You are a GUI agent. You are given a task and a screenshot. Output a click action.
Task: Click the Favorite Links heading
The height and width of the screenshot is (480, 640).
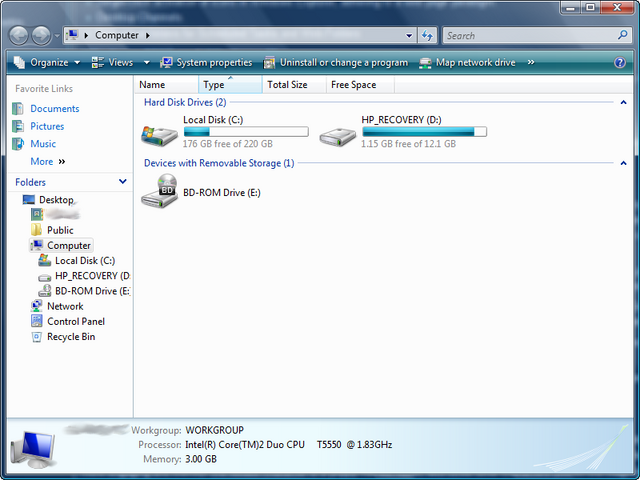(x=44, y=89)
